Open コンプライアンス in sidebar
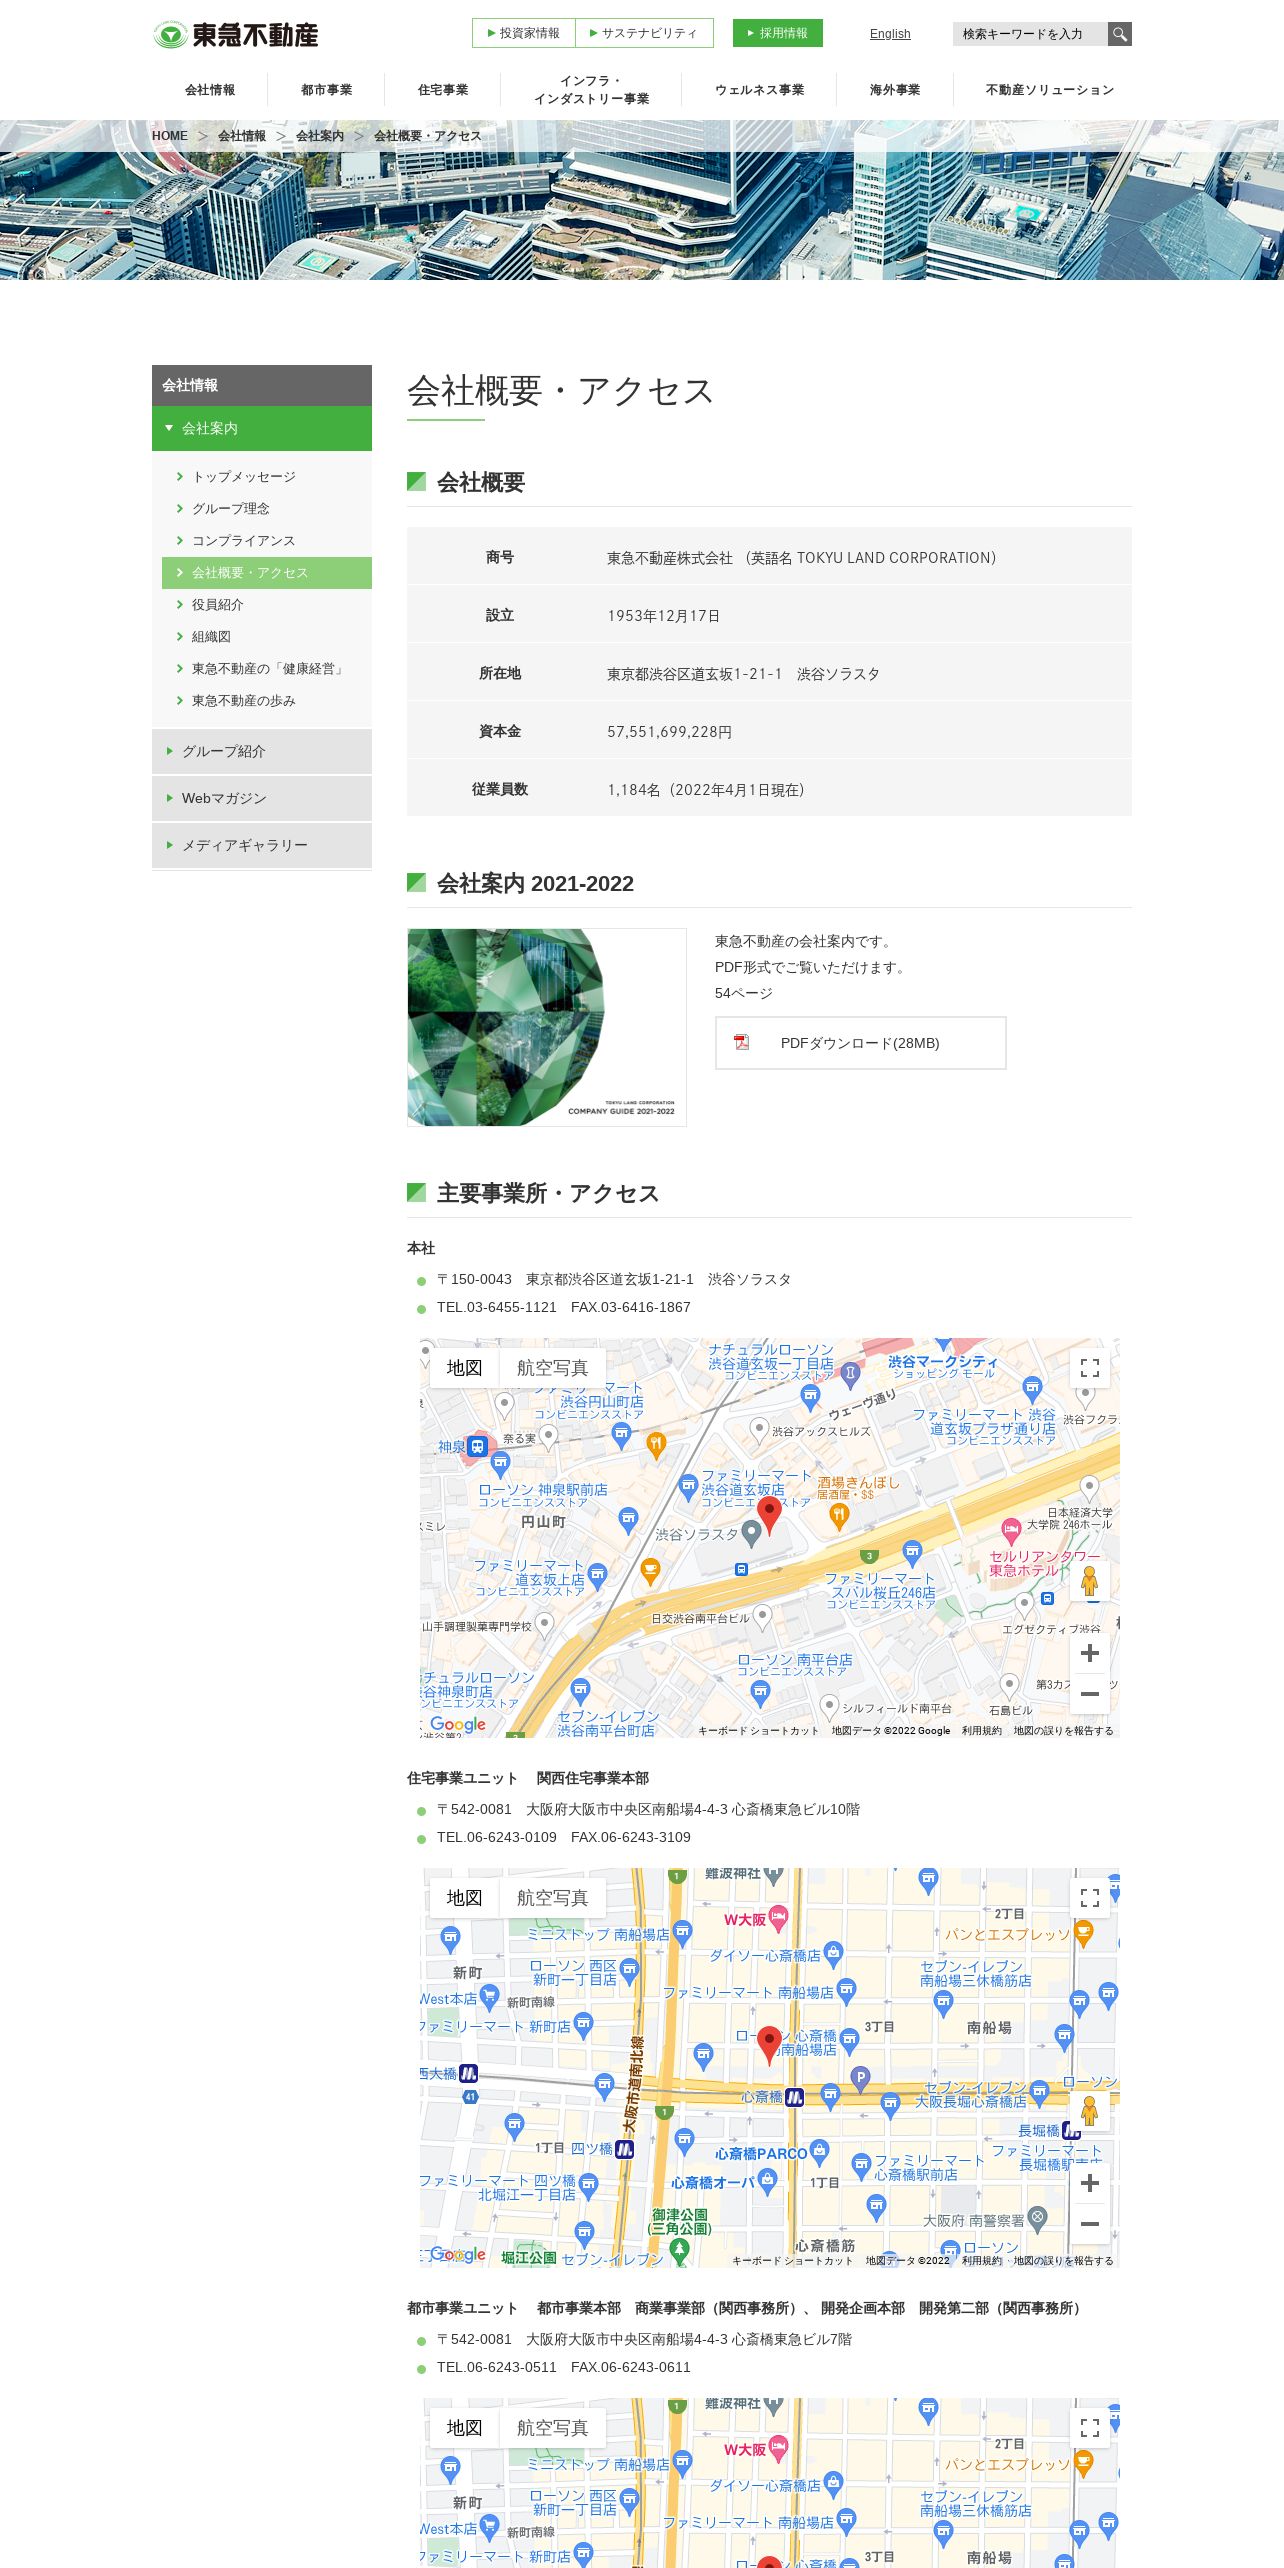The width and height of the screenshot is (1284, 2568). [244, 541]
